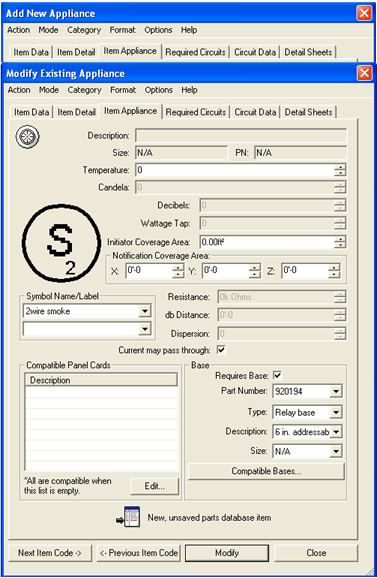
Task: Click the Close button at bottom
Action: click(x=316, y=553)
